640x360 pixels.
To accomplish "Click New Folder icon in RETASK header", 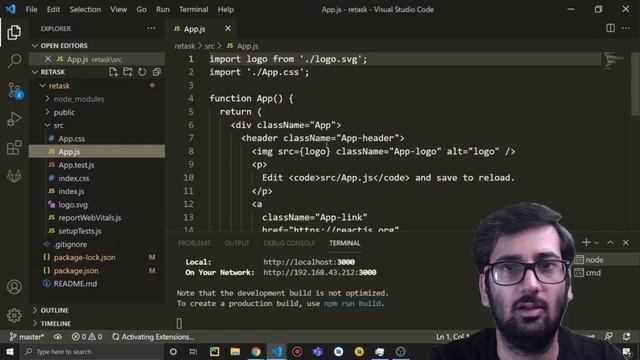I will 127,72.
